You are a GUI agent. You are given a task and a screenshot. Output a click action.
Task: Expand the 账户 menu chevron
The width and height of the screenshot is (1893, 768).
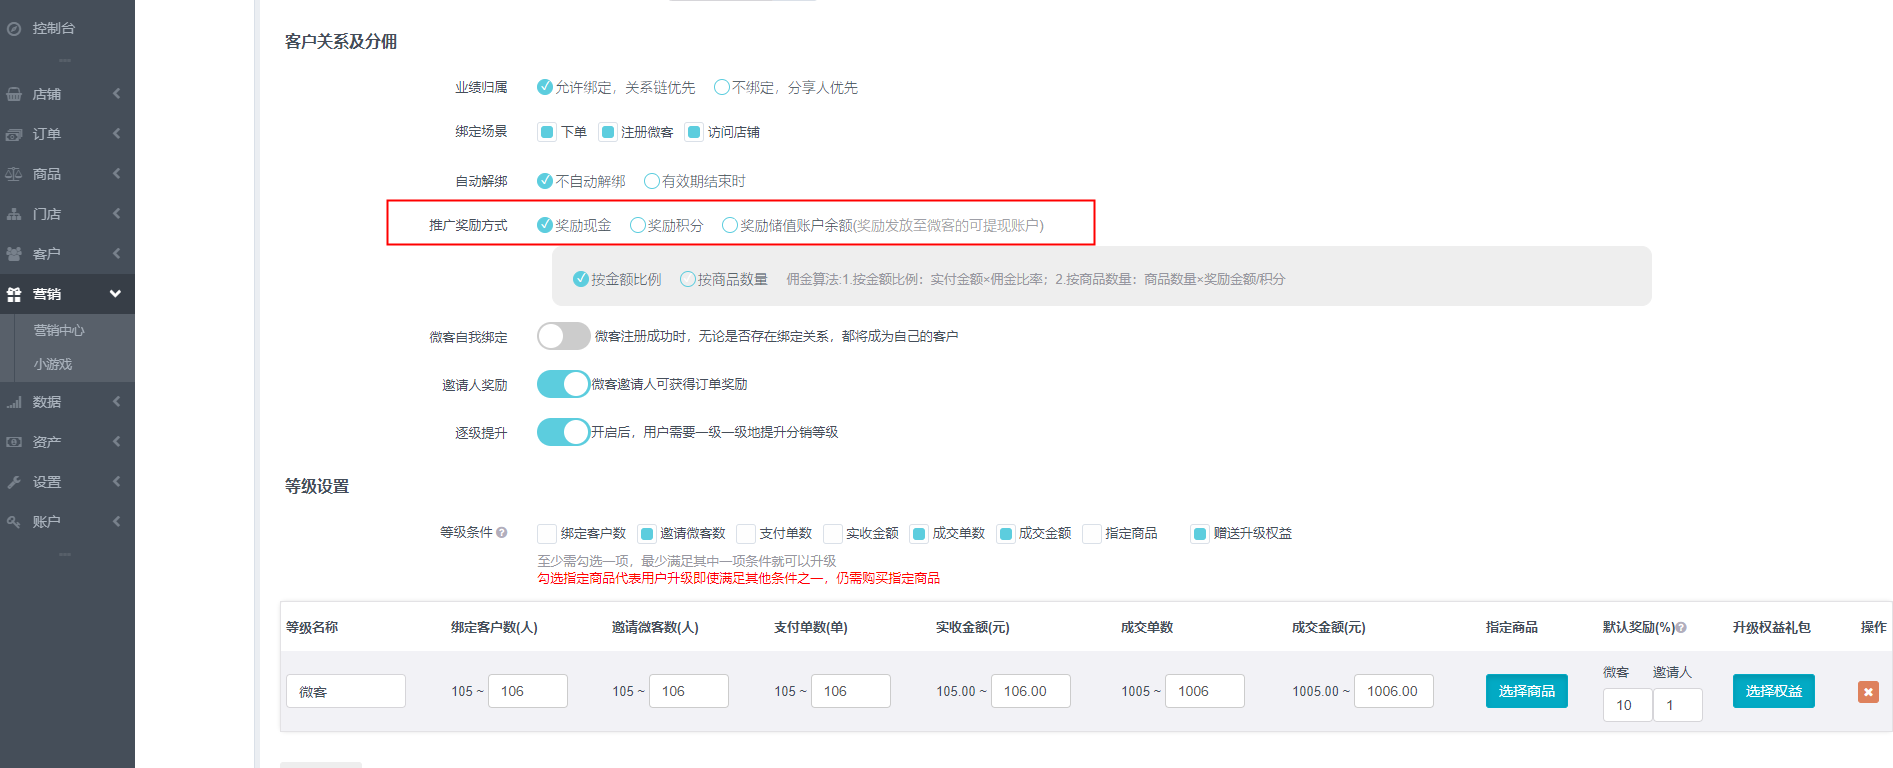pos(116,522)
